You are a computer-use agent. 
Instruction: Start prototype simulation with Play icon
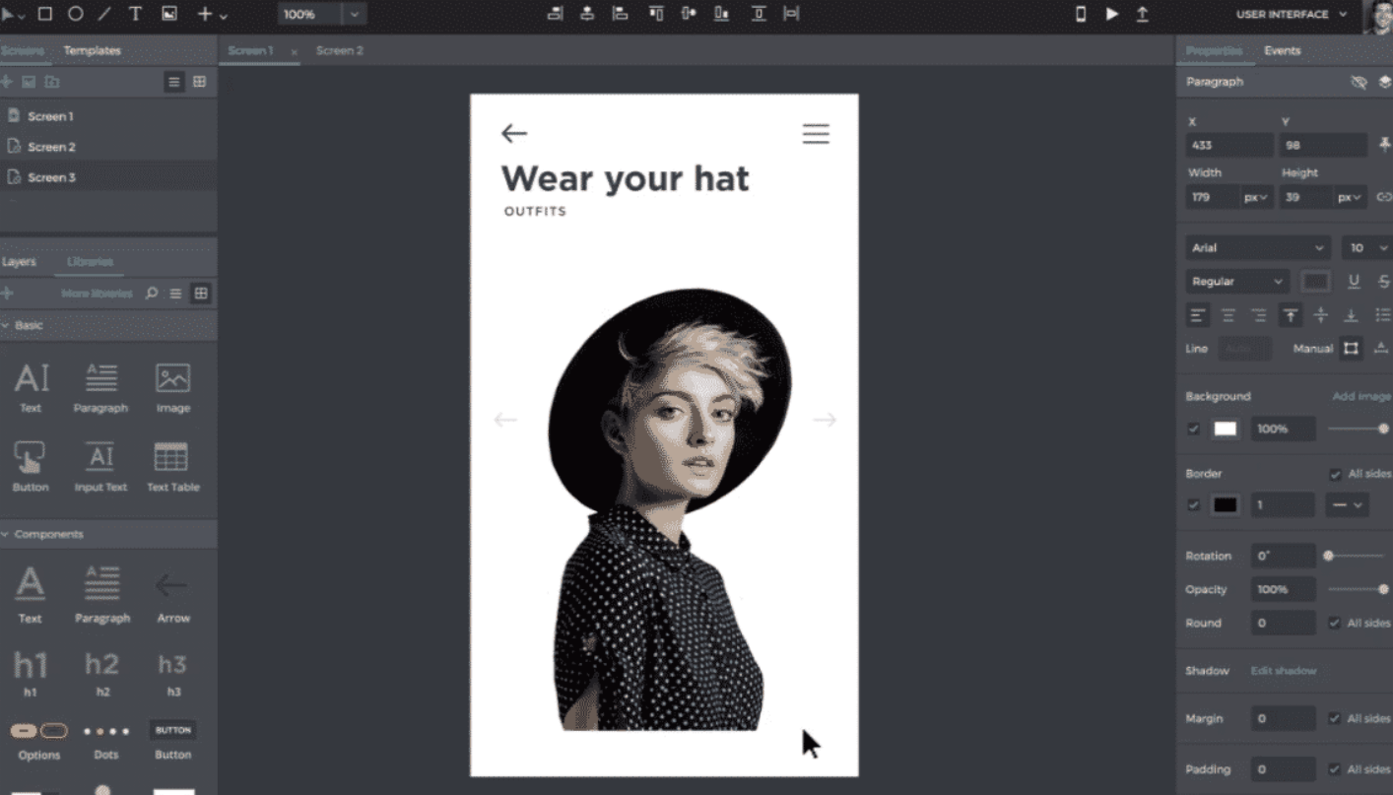pos(1111,14)
